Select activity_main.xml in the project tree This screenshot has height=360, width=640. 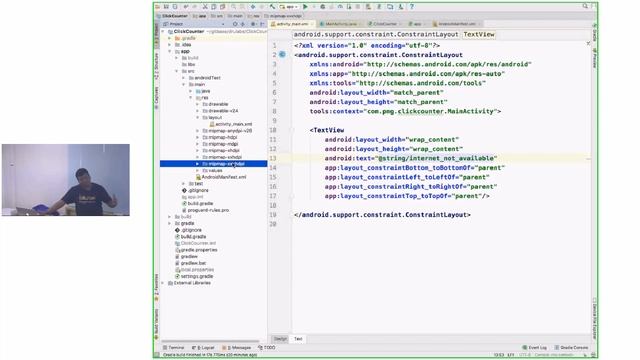[231, 124]
